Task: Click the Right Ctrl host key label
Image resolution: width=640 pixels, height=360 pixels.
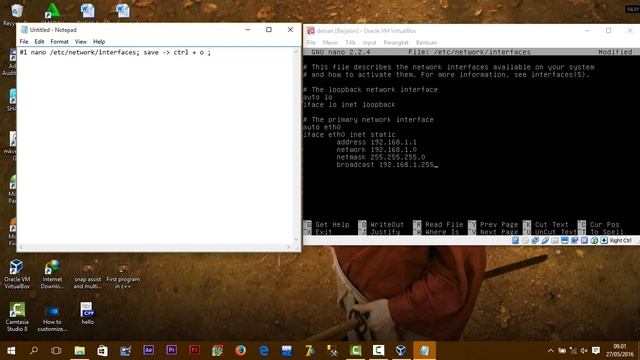Action: 620,240
